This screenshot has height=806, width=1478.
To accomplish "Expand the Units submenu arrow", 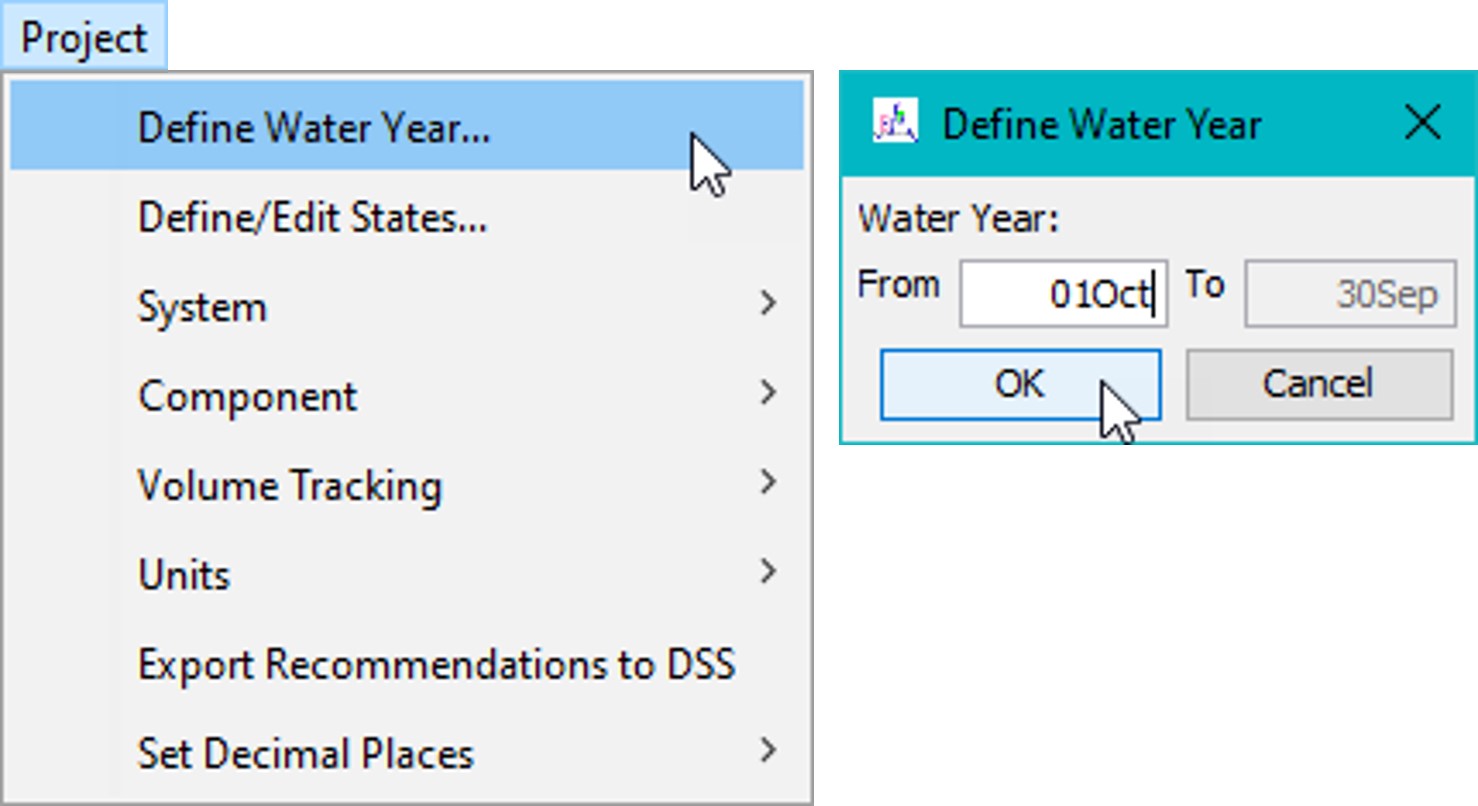I will (768, 571).
